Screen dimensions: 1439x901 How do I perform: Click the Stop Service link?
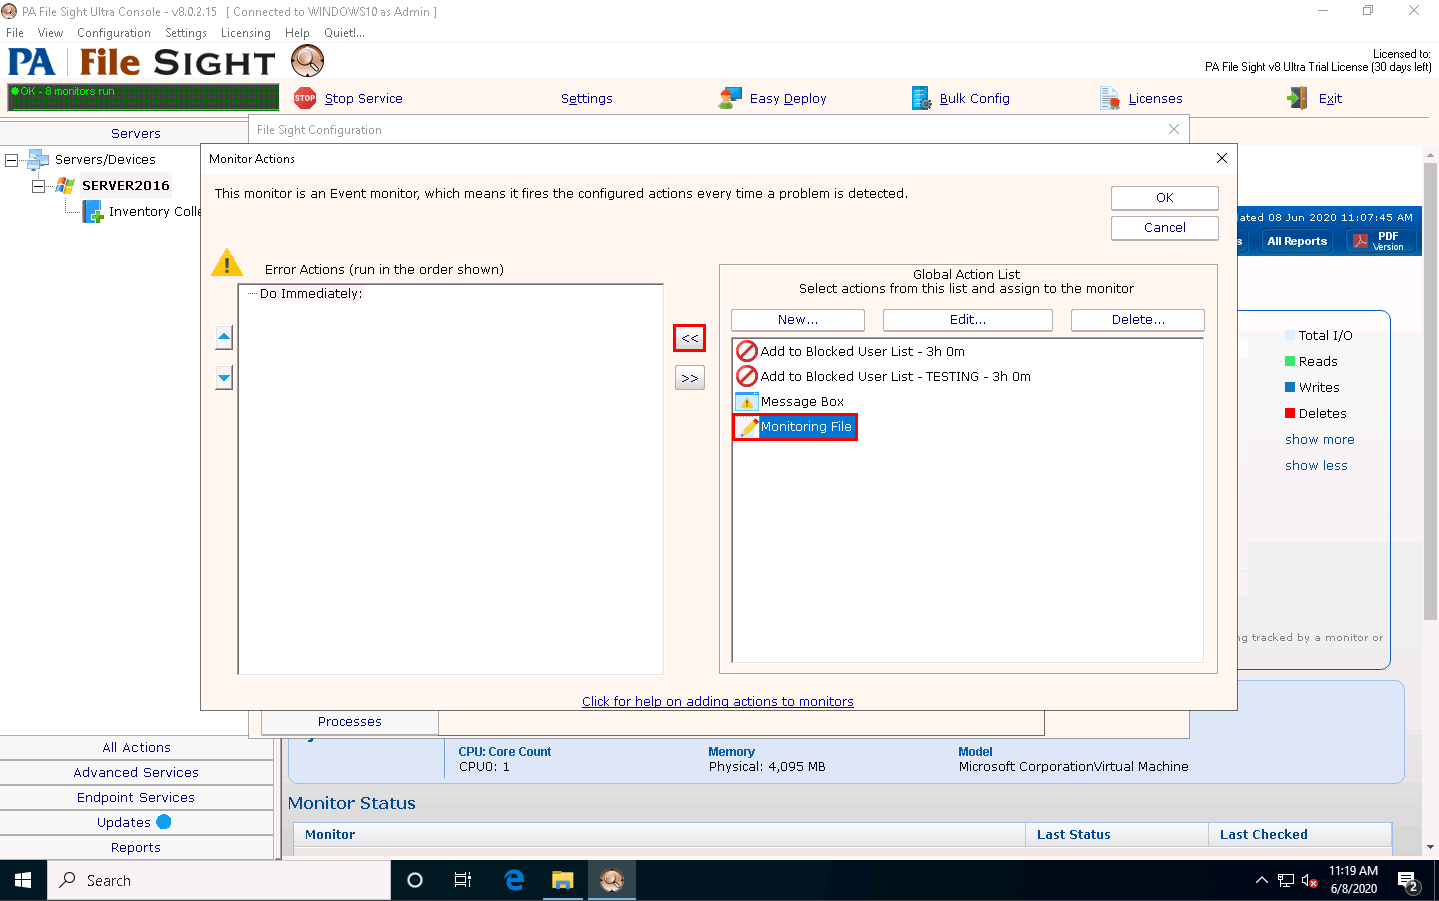364,99
